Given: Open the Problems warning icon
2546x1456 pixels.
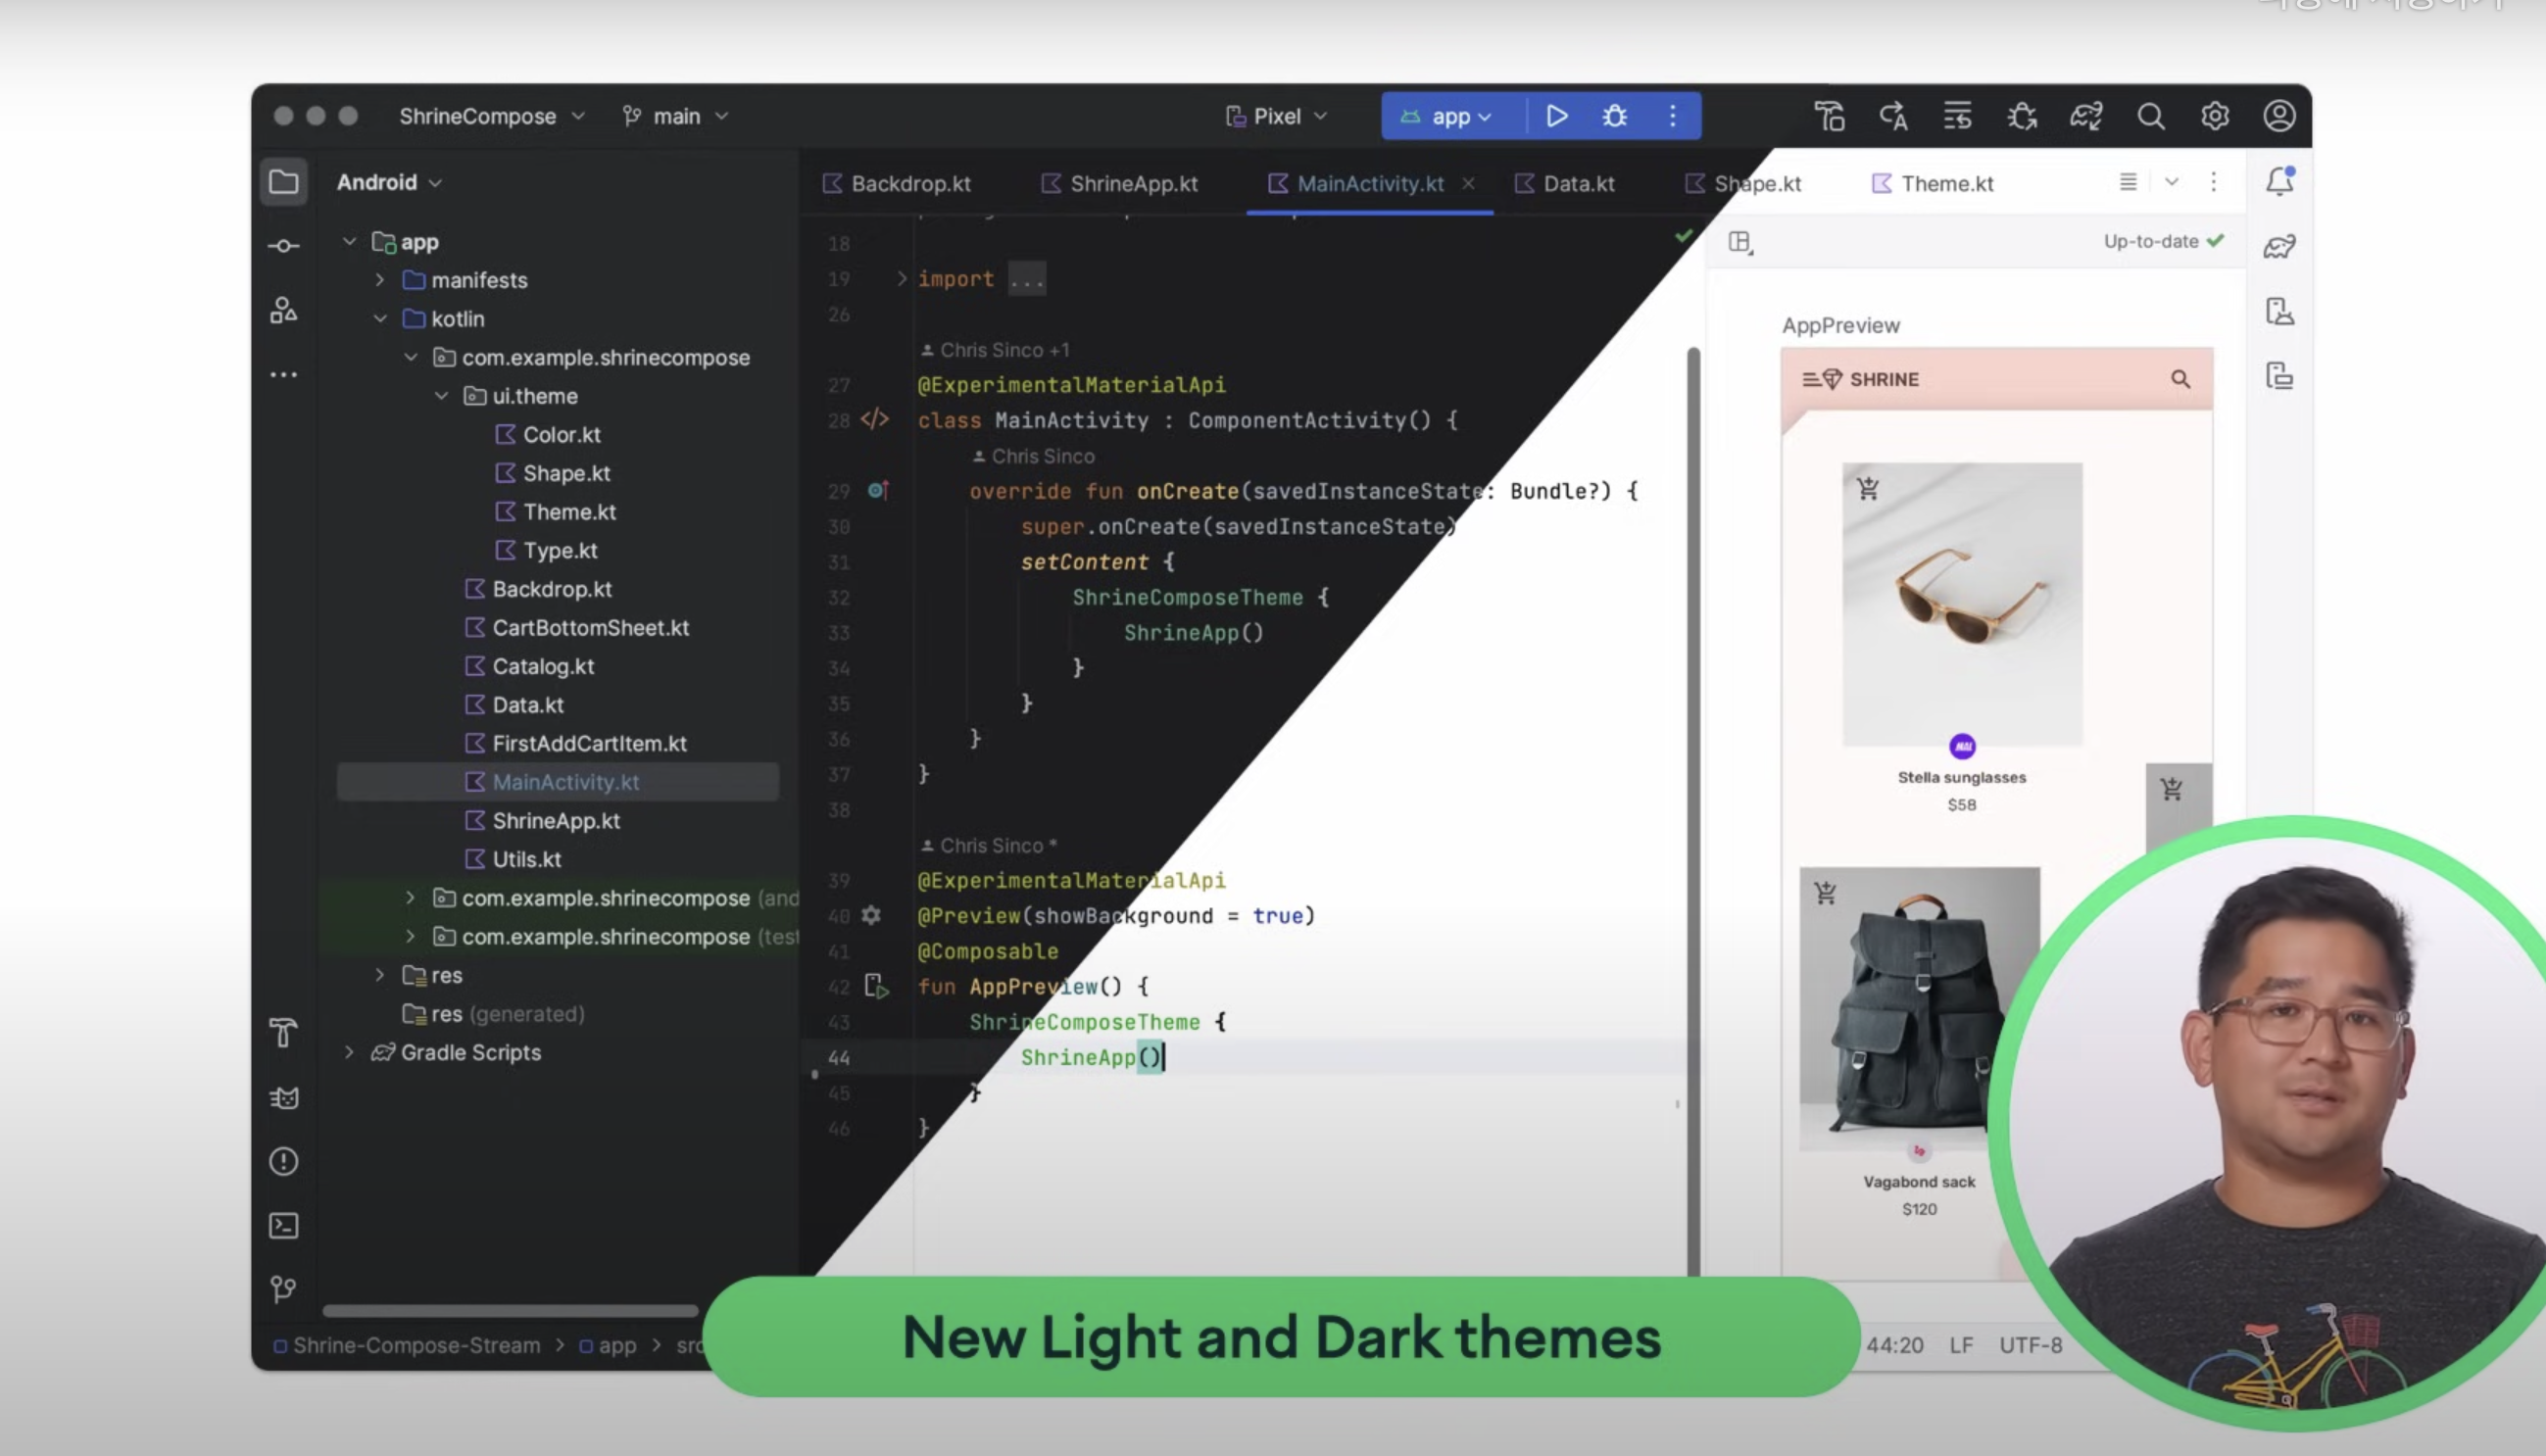Looking at the screenshot, I should coord(284,1161).
